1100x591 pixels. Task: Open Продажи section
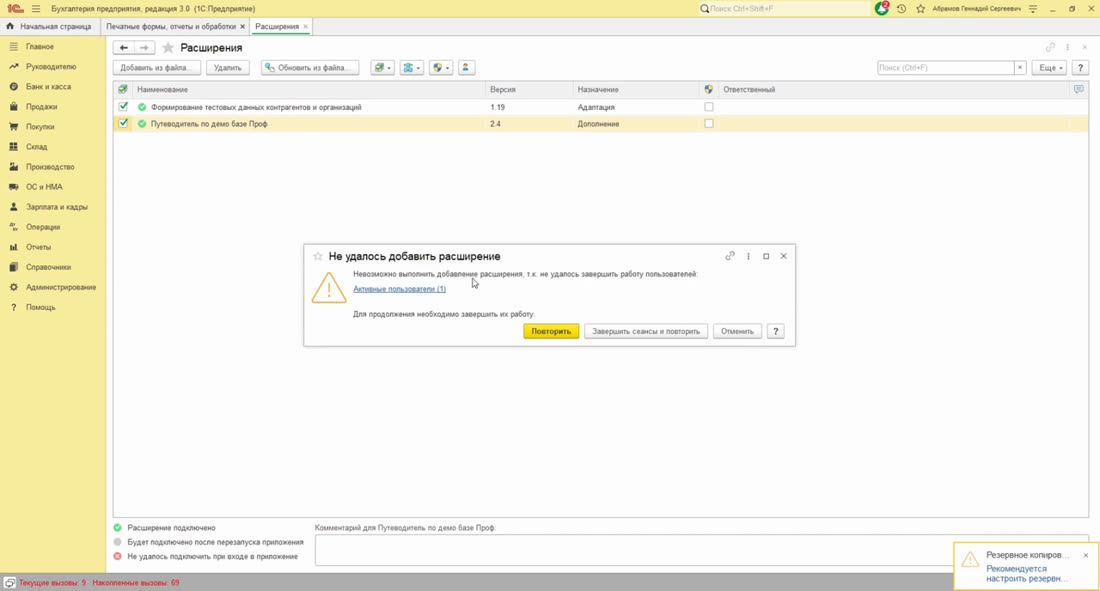pos(41,107)
